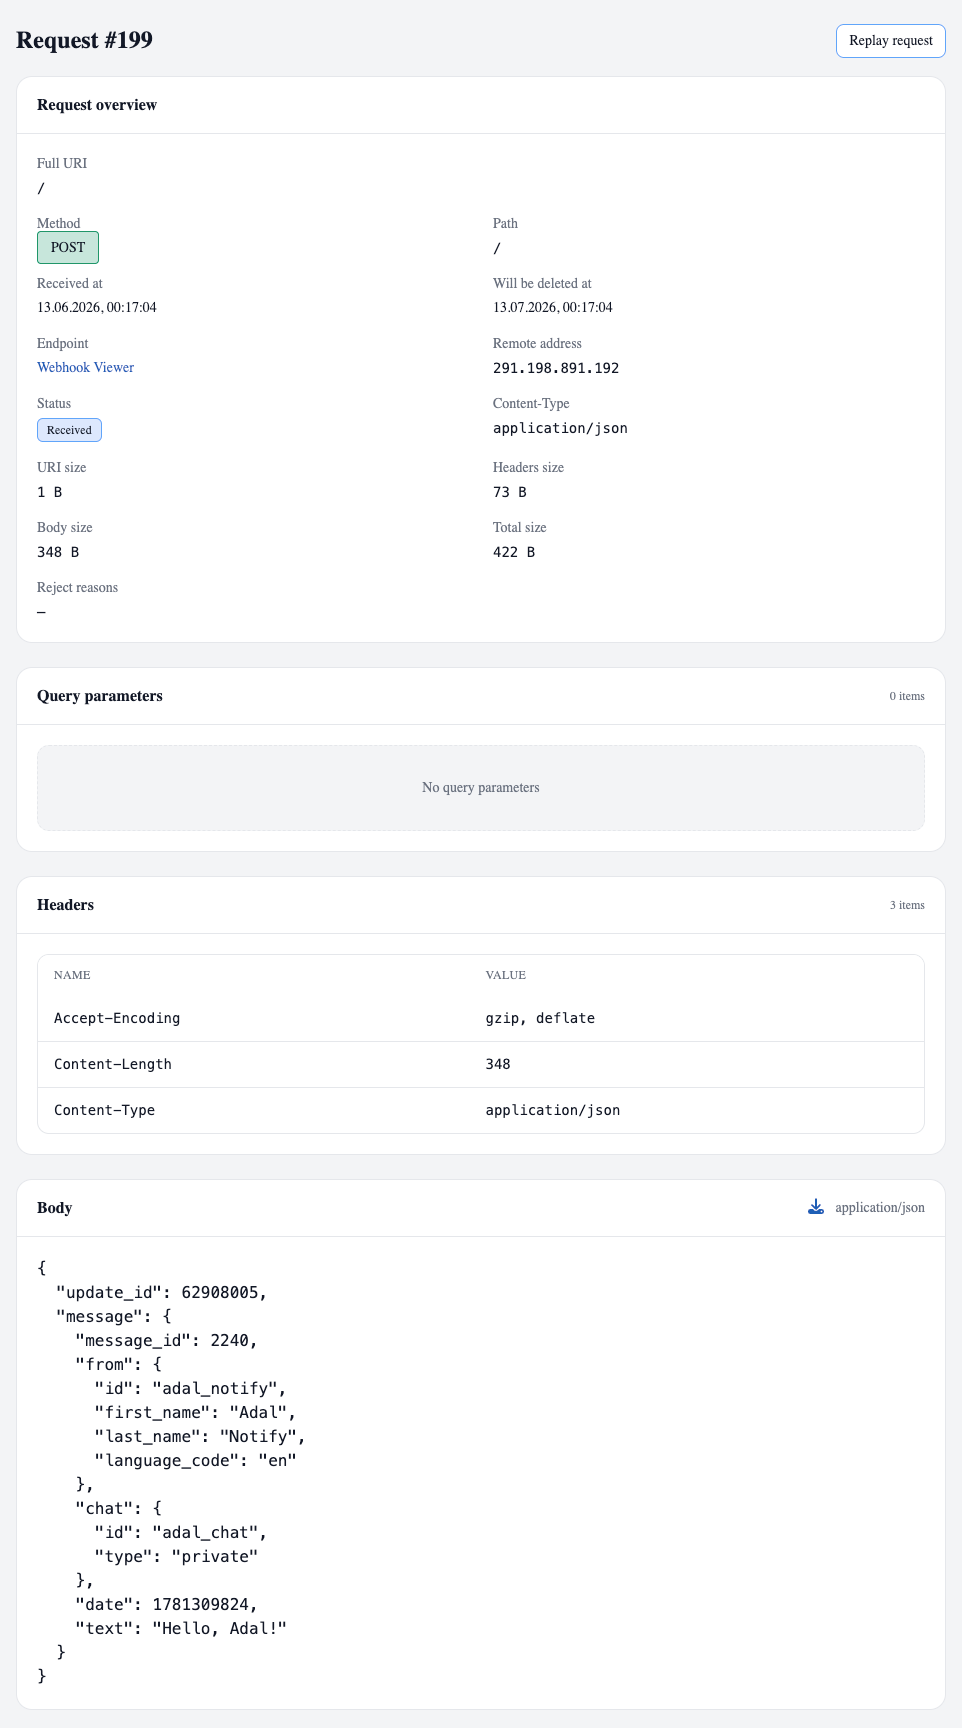Click the date 1781309824 line
The width and height of the screenshot is (962, 1729).
166,1604
